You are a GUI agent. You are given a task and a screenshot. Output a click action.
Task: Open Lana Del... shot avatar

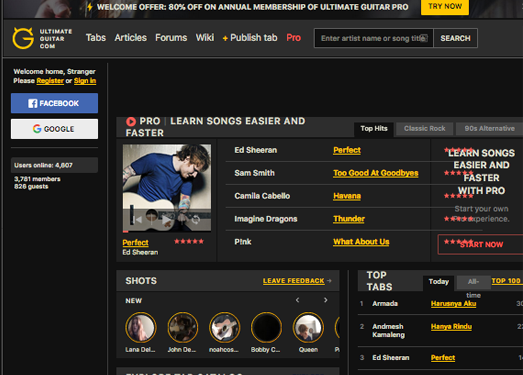(140, 328)
